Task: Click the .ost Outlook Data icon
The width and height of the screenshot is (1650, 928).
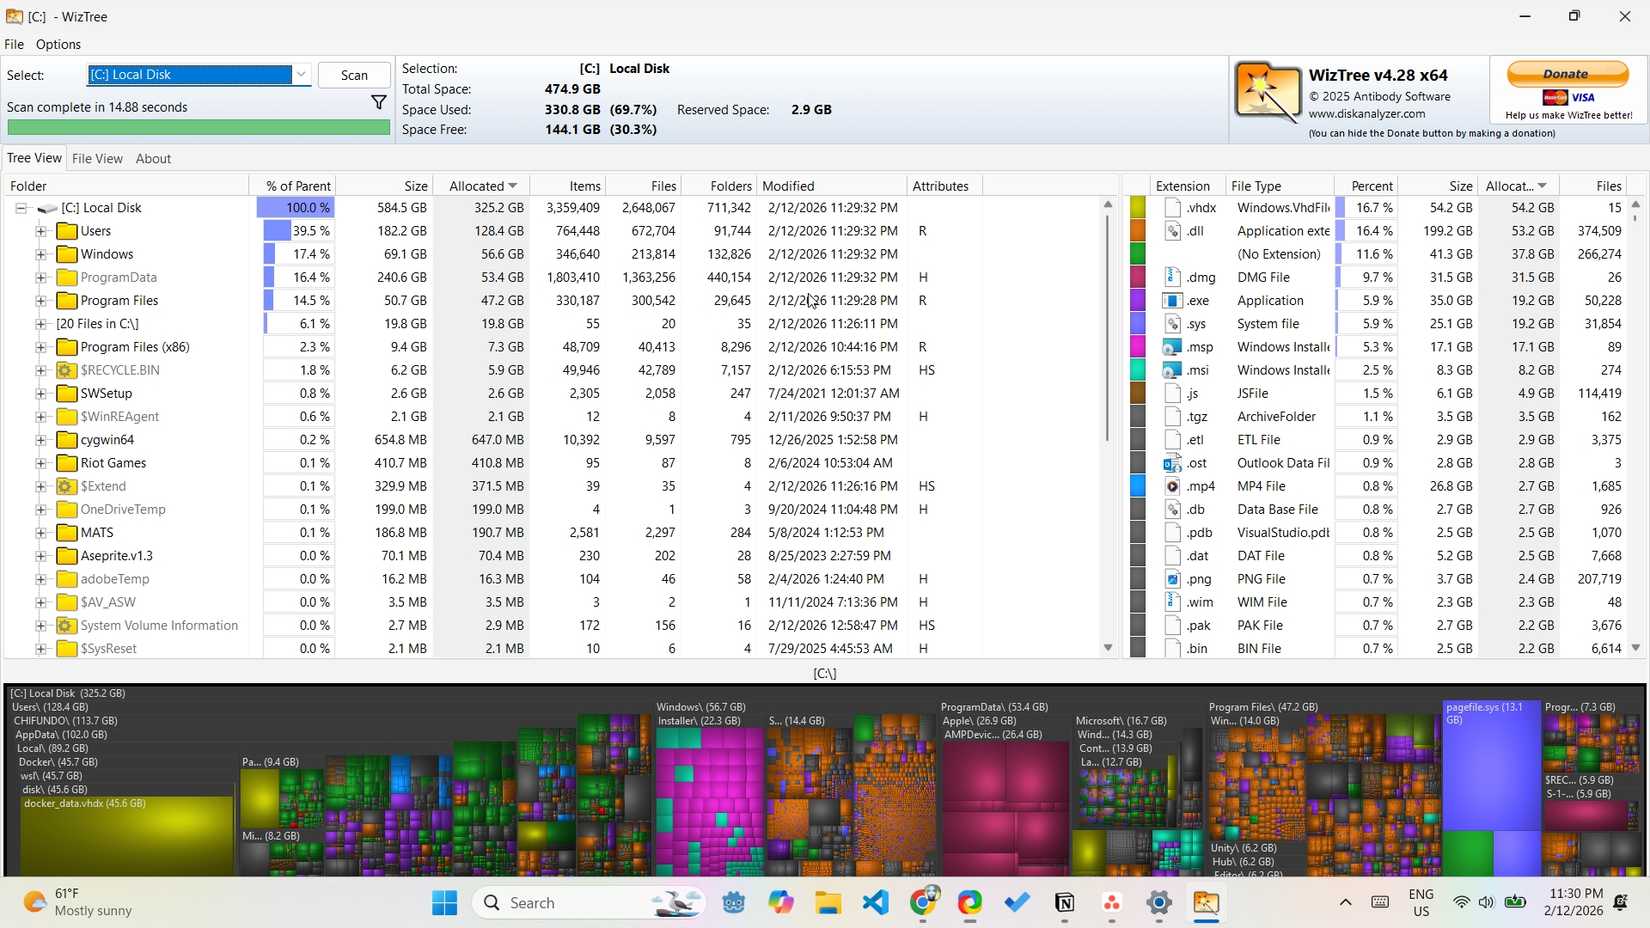Action: [x=1173, y=463]
